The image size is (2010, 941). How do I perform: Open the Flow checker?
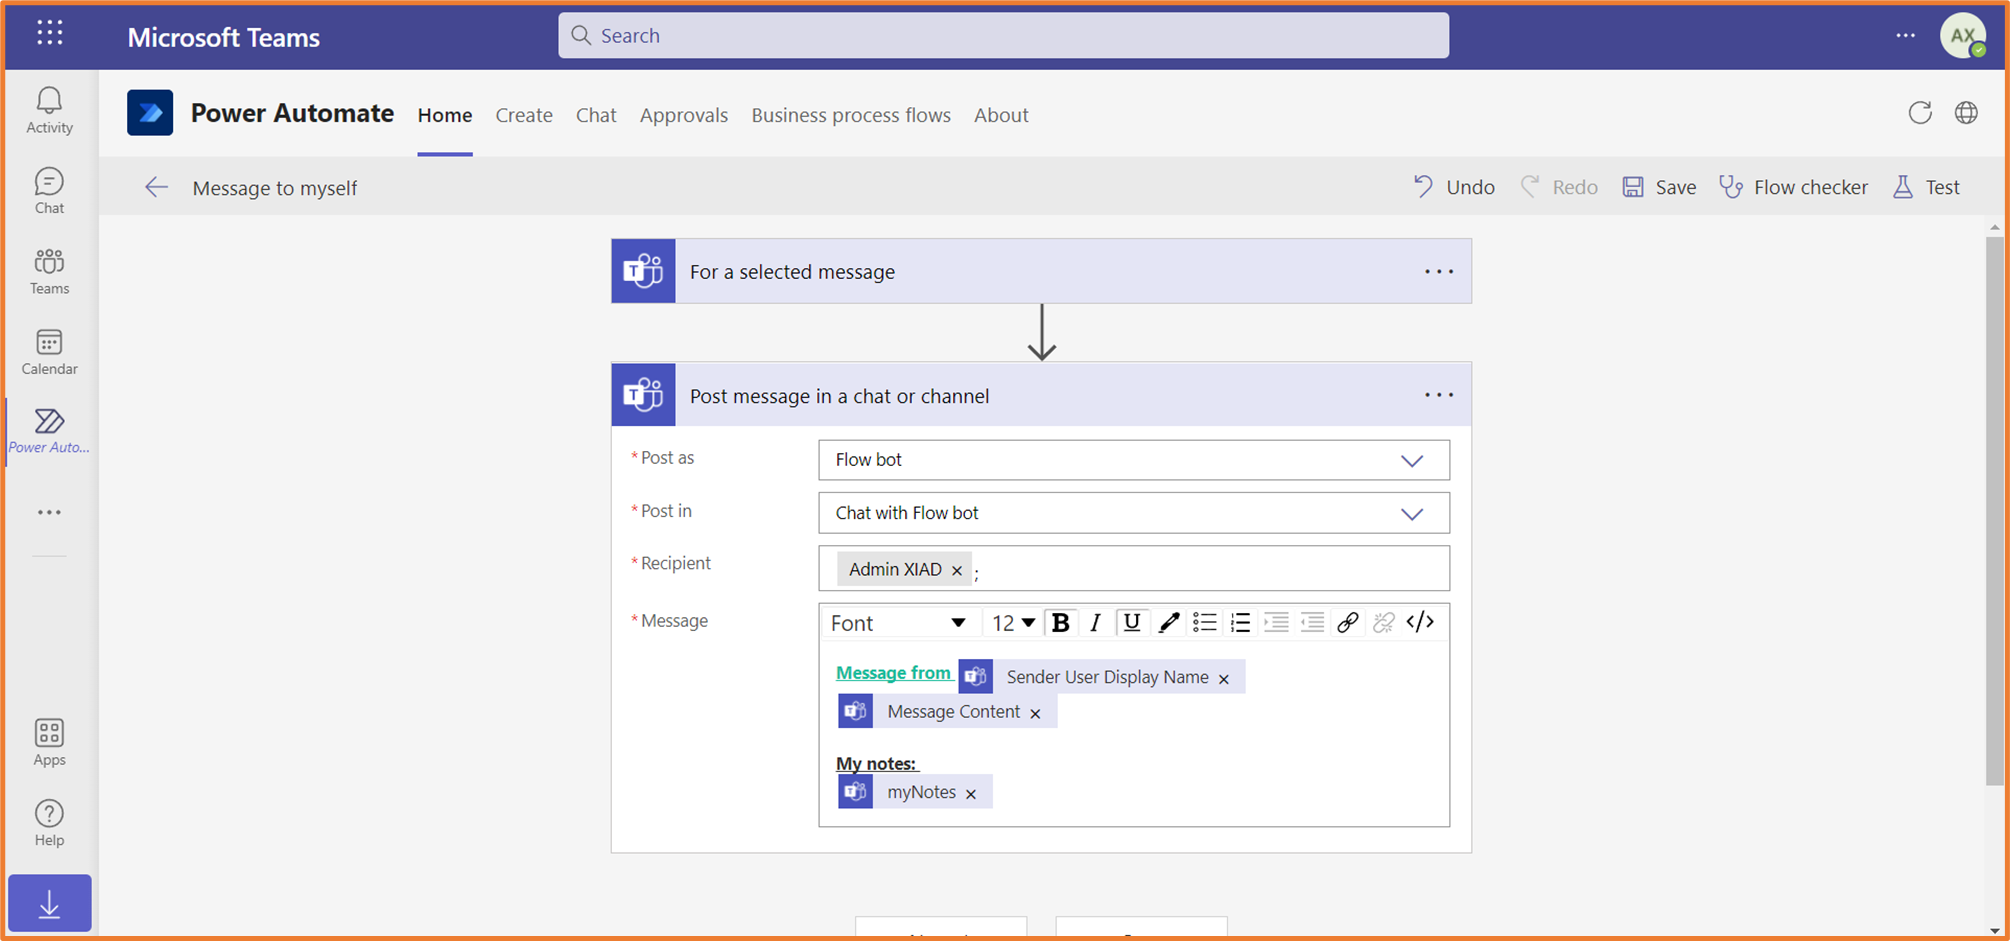[1793, 187]
